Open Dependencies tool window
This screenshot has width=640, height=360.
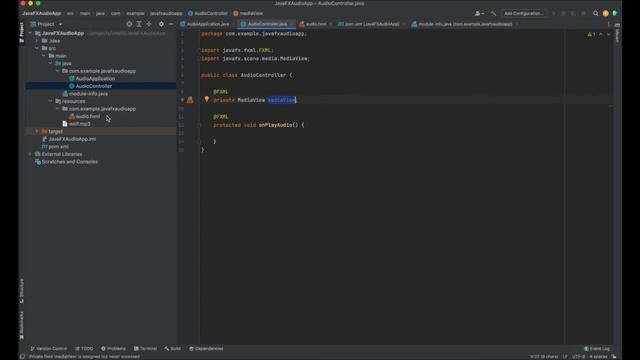click(x=206, y=349)
